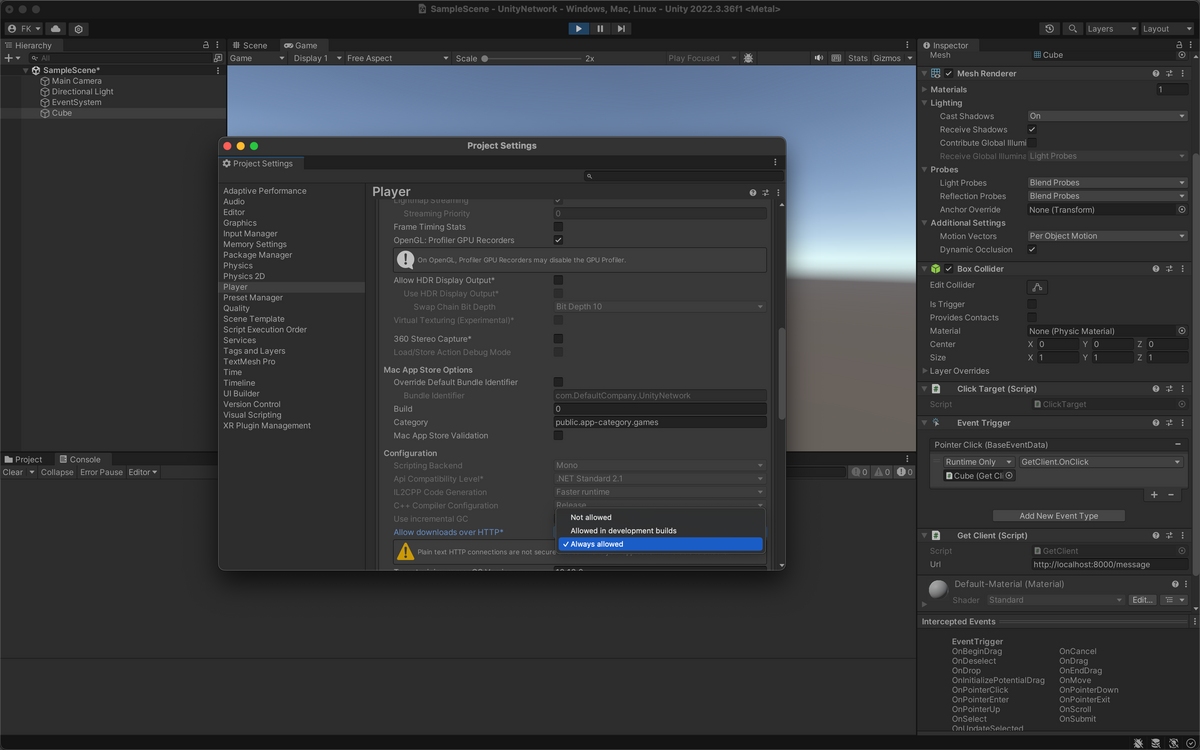This screenshot has height=750, width=1200.
Task: Click the Pause button in toolbar
Action: pos(600,29)
